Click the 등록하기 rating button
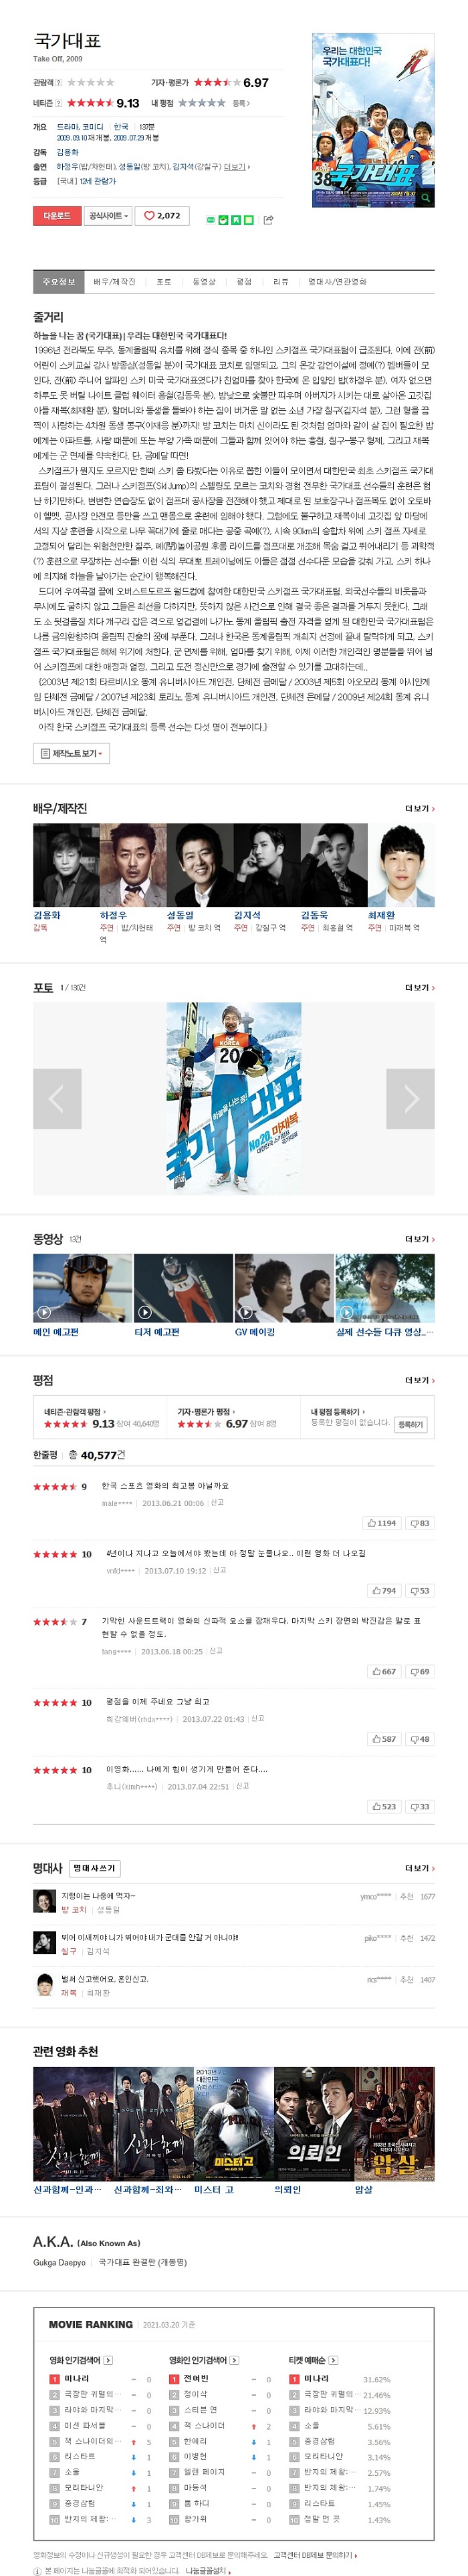This screenshot has height=2576, width=468. click(x=410, y=1424)
